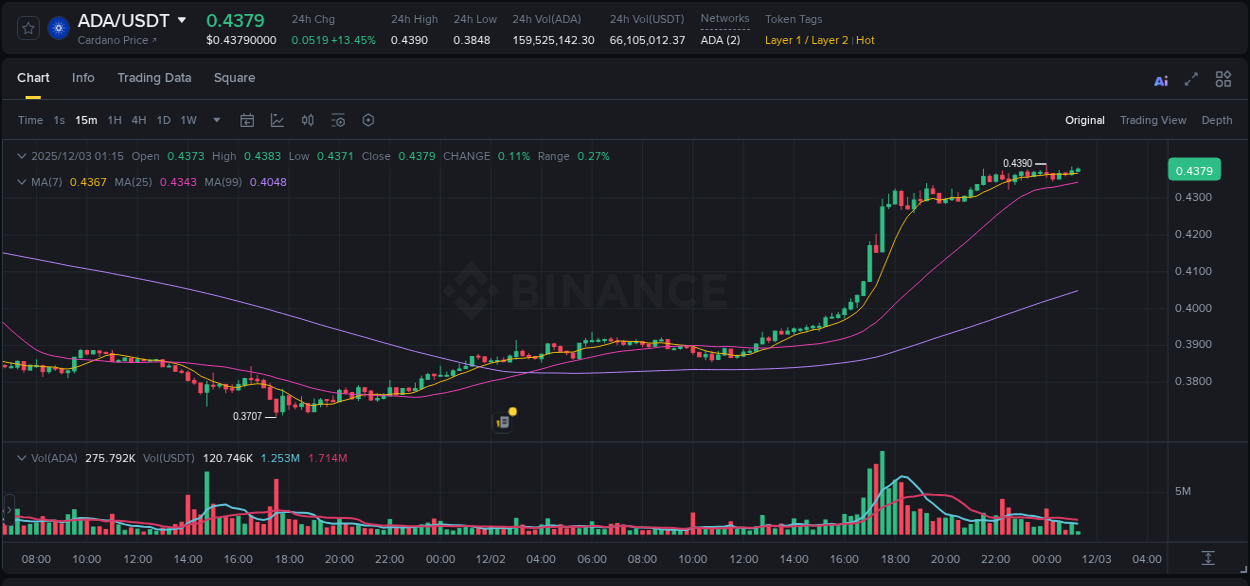This screenshot has width=1250, height=586.
Task: Open the indicators candlestick icon
Action: click(307, 120)
